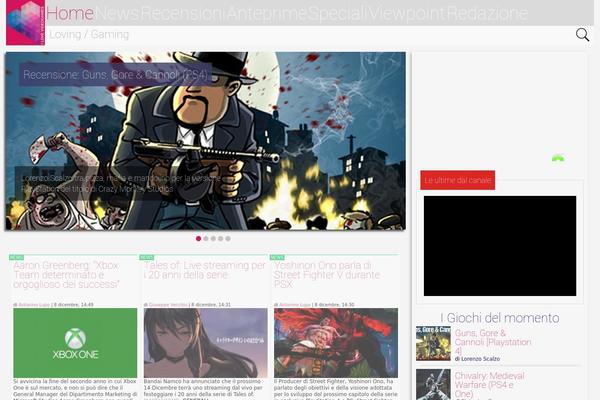The height and width of the screenshot is (400, 600).
Task: Click the I Giochi del momento heading
Action: click(500, 318)
